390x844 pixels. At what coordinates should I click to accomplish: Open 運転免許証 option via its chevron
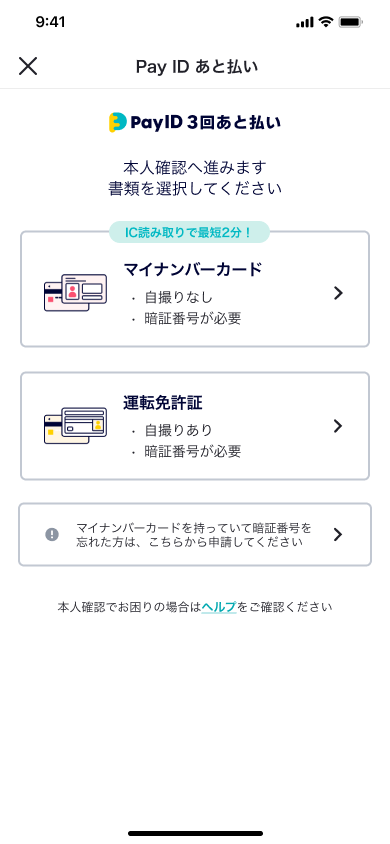(x=338, y=426)
